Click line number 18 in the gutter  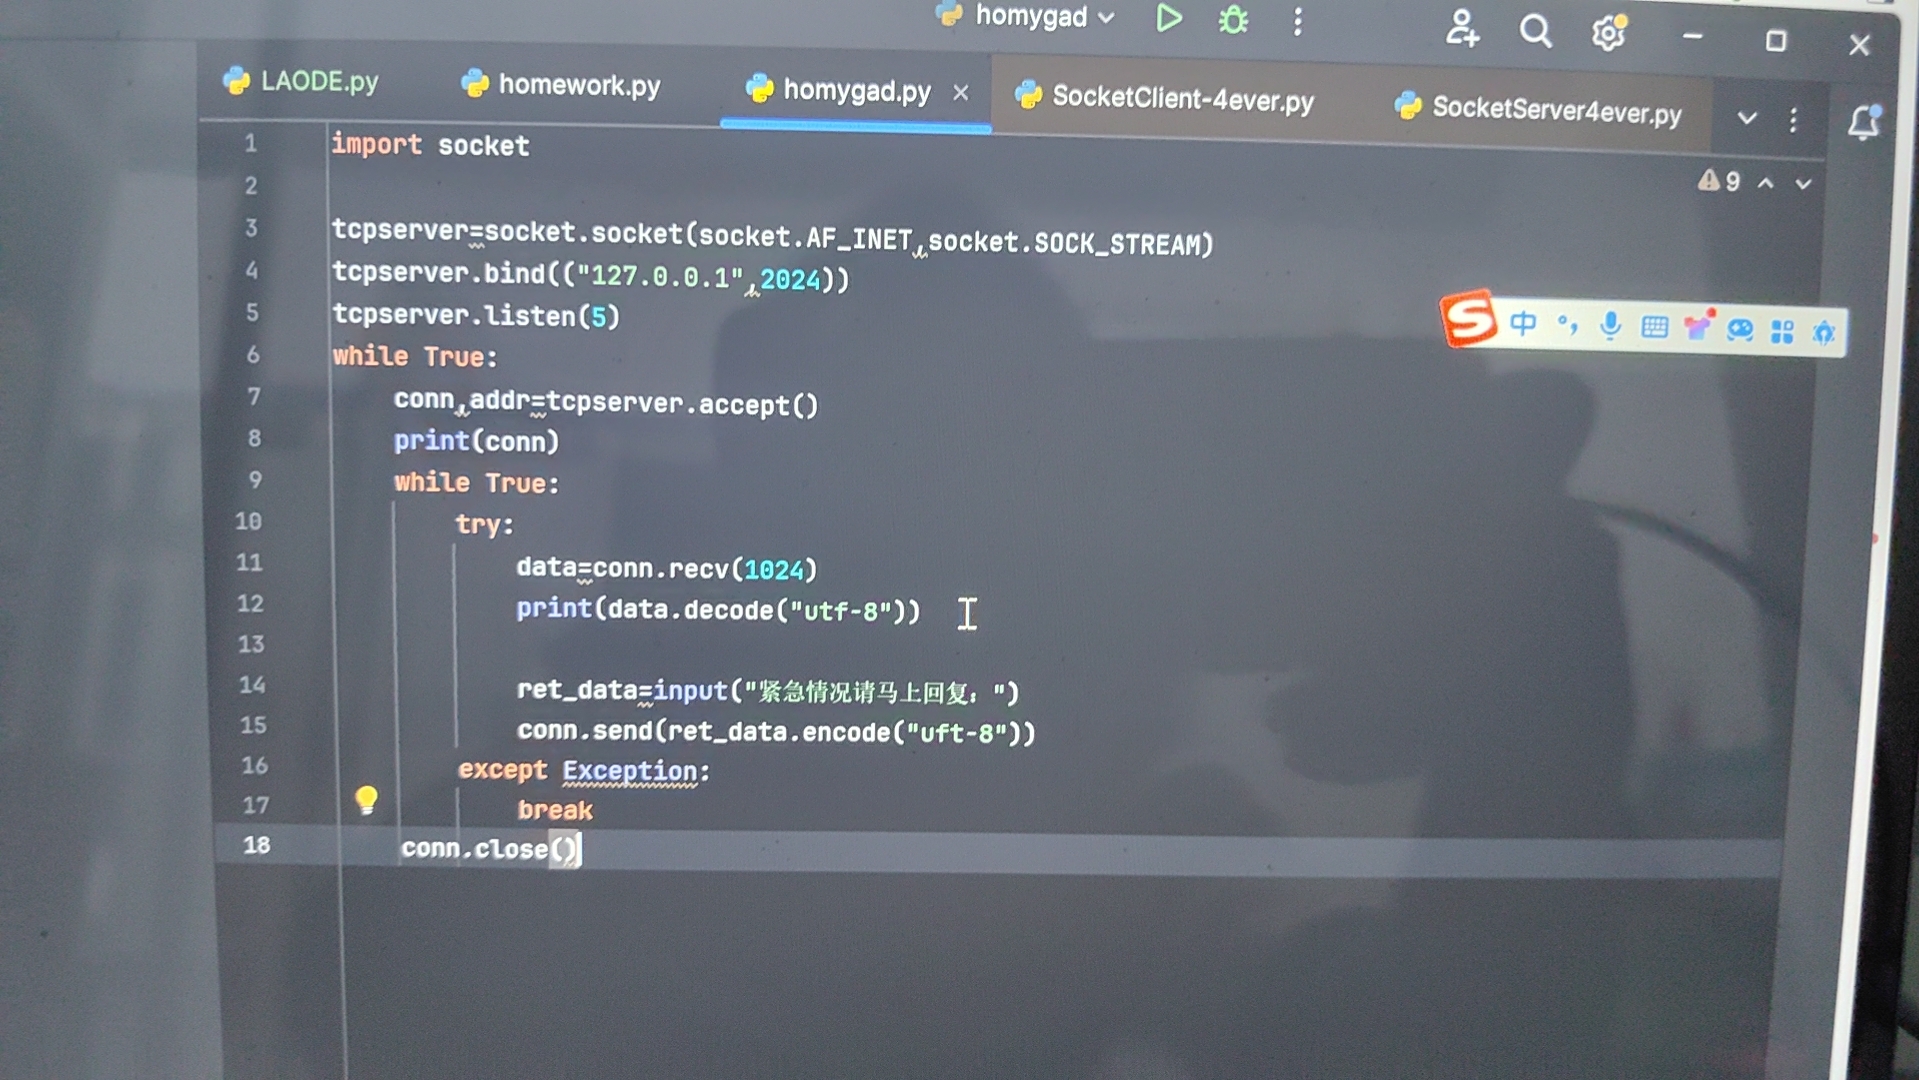point(257,845)
